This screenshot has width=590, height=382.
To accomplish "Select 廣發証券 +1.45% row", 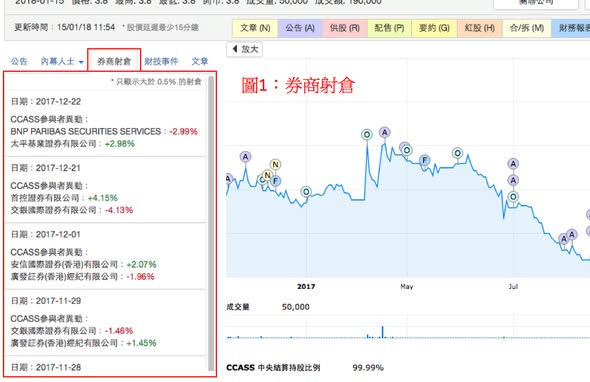I will point(83,343).
